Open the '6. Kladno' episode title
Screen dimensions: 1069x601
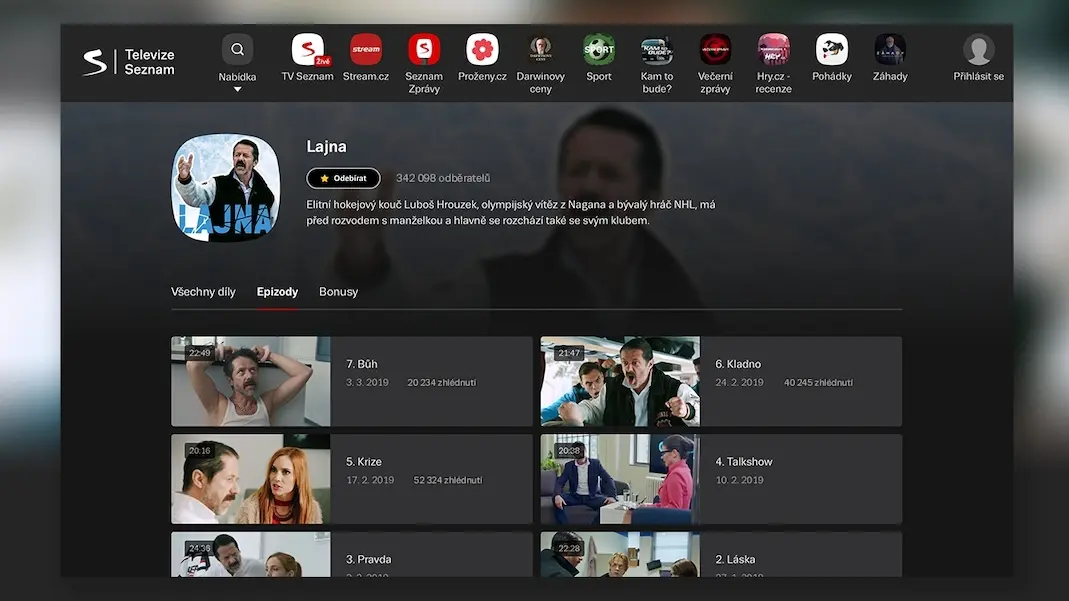[738, 364]
